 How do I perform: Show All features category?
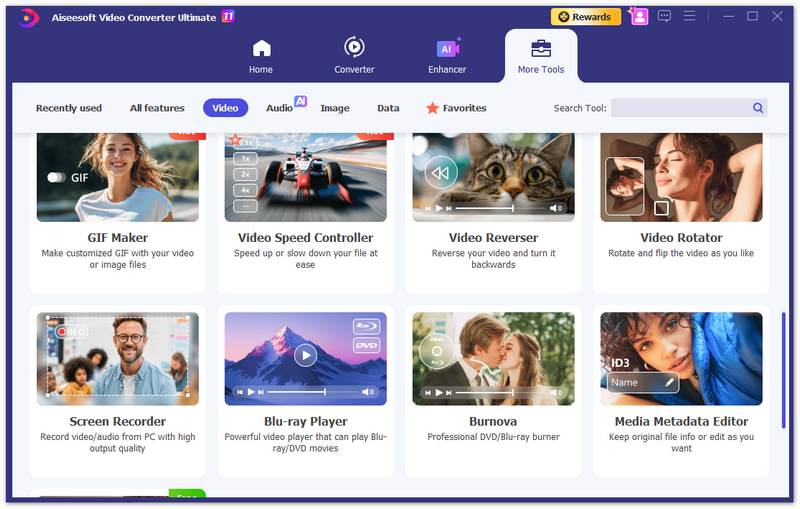pyautogui.click(x=157, y=108)
